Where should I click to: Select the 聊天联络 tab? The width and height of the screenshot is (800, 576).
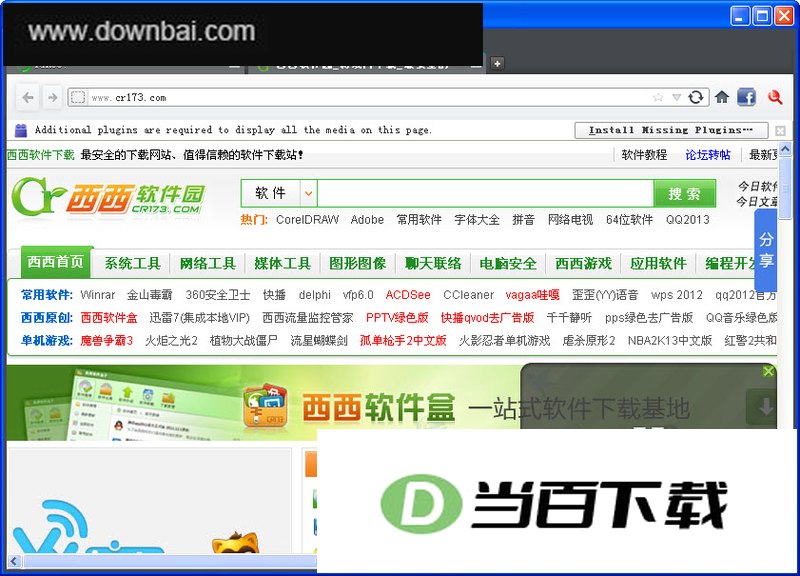pos(433,263)
